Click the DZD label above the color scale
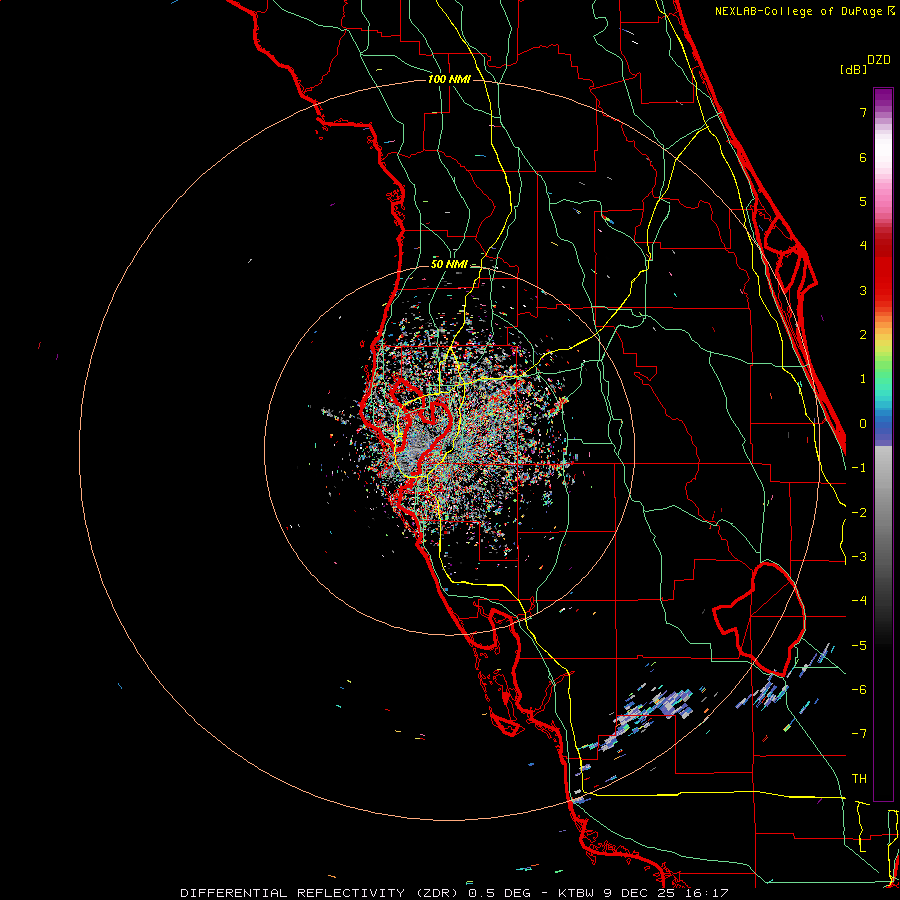Viewport: 900px width, 900px height. click(x=879, y=60)
